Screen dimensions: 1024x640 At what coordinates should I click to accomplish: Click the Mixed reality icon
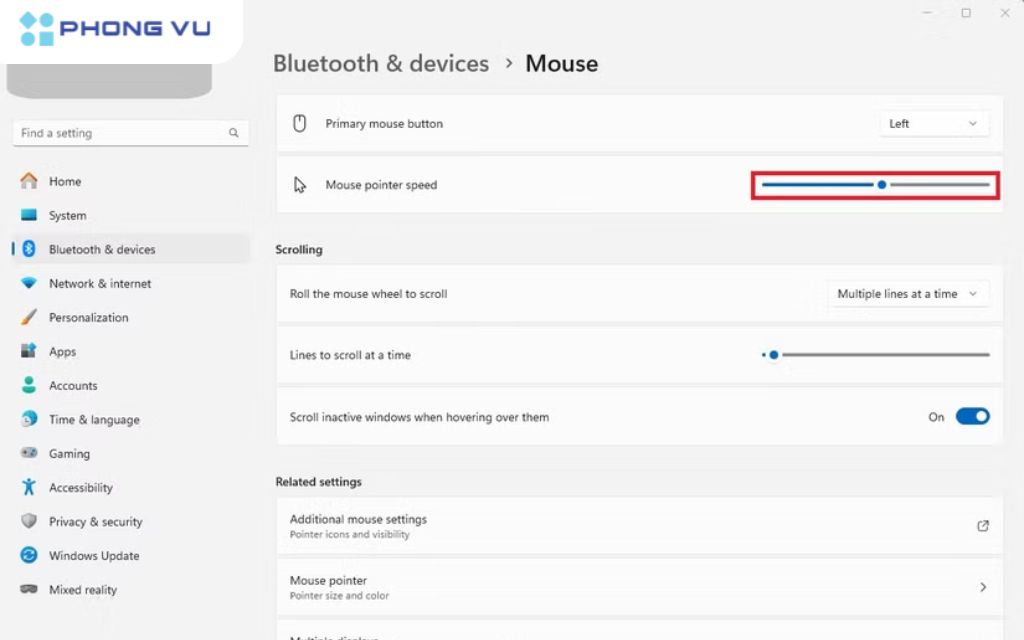29,589
